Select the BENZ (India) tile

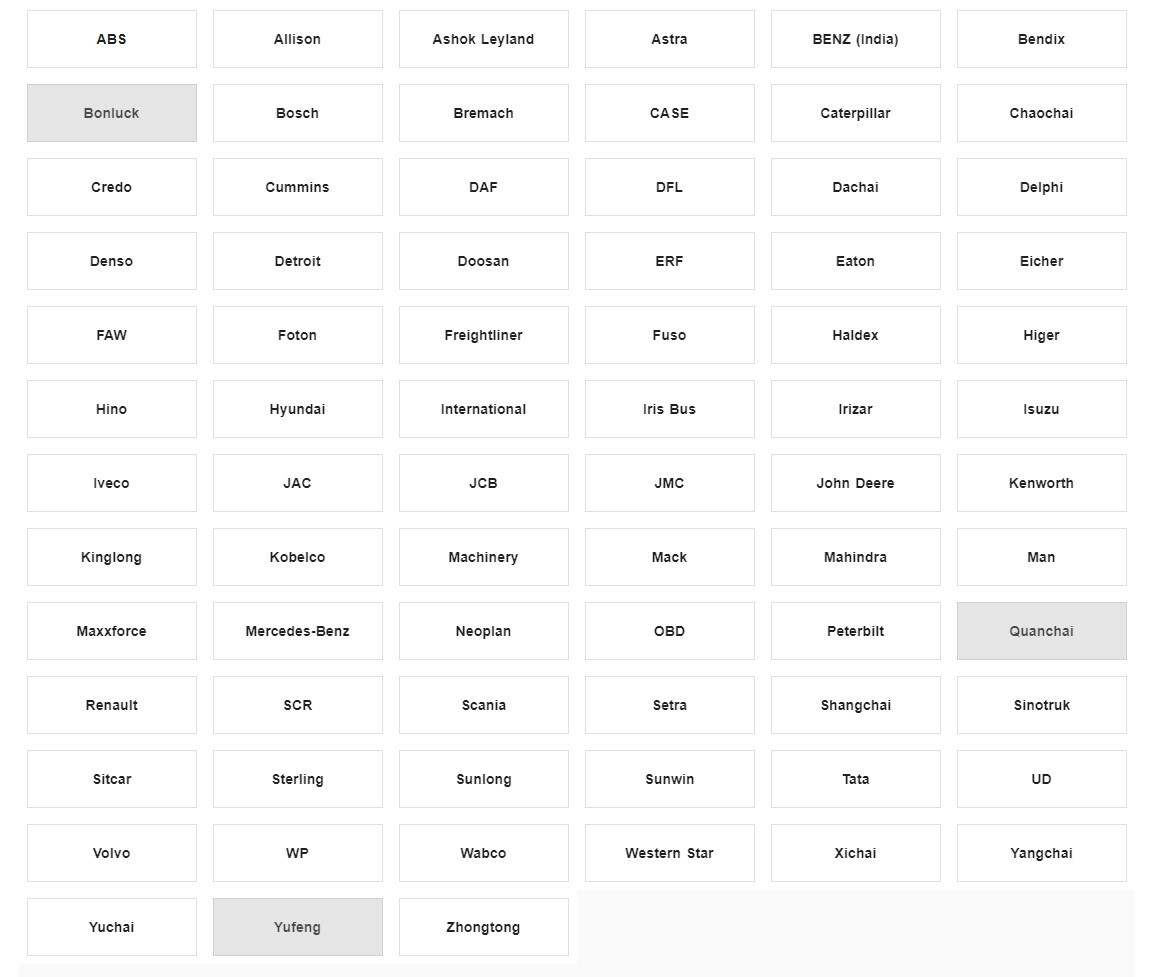click(855, 39)
